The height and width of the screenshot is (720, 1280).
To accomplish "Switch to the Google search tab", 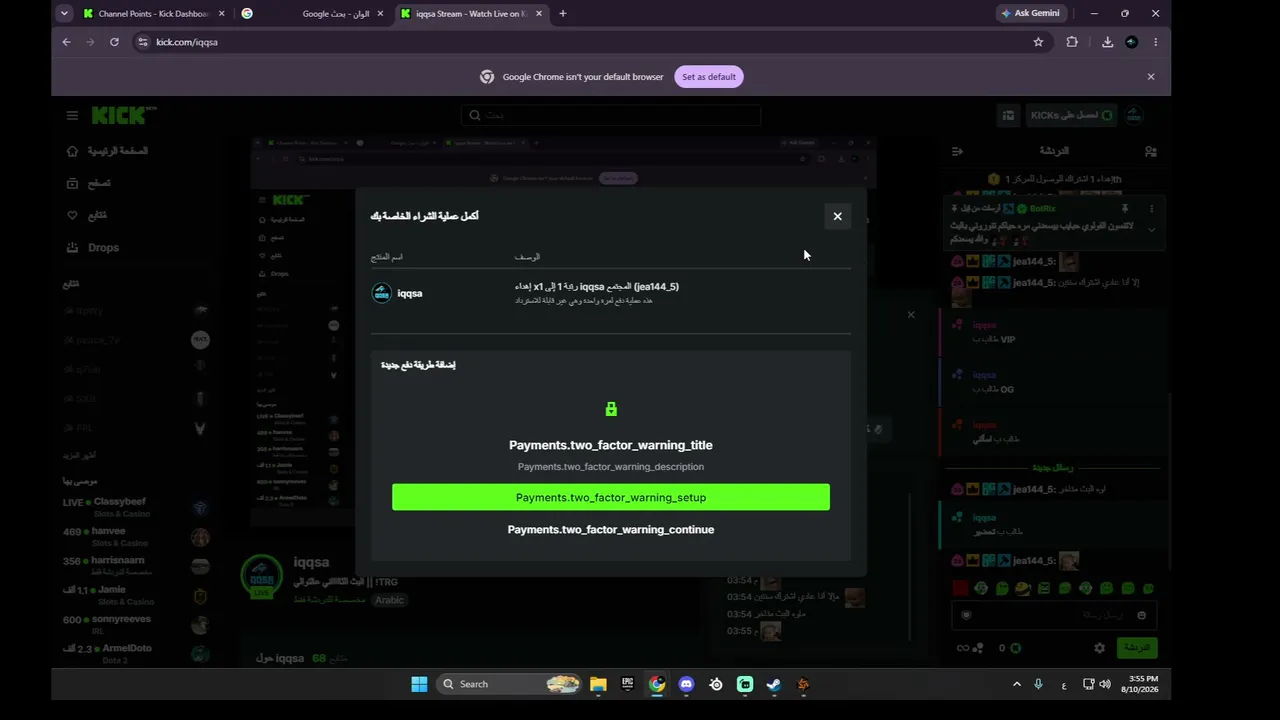I will [312, 13].
